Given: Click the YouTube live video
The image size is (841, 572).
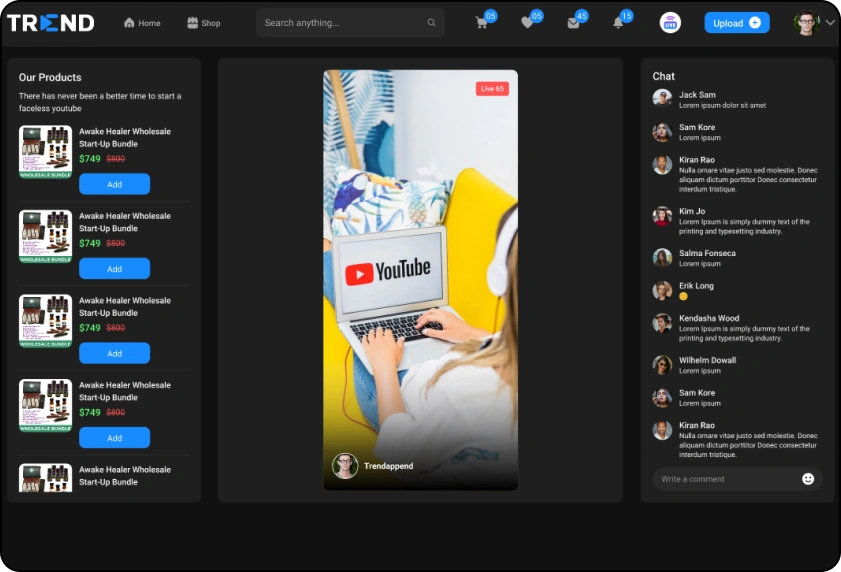Looking at the screenshot, I should click(420, 280).
